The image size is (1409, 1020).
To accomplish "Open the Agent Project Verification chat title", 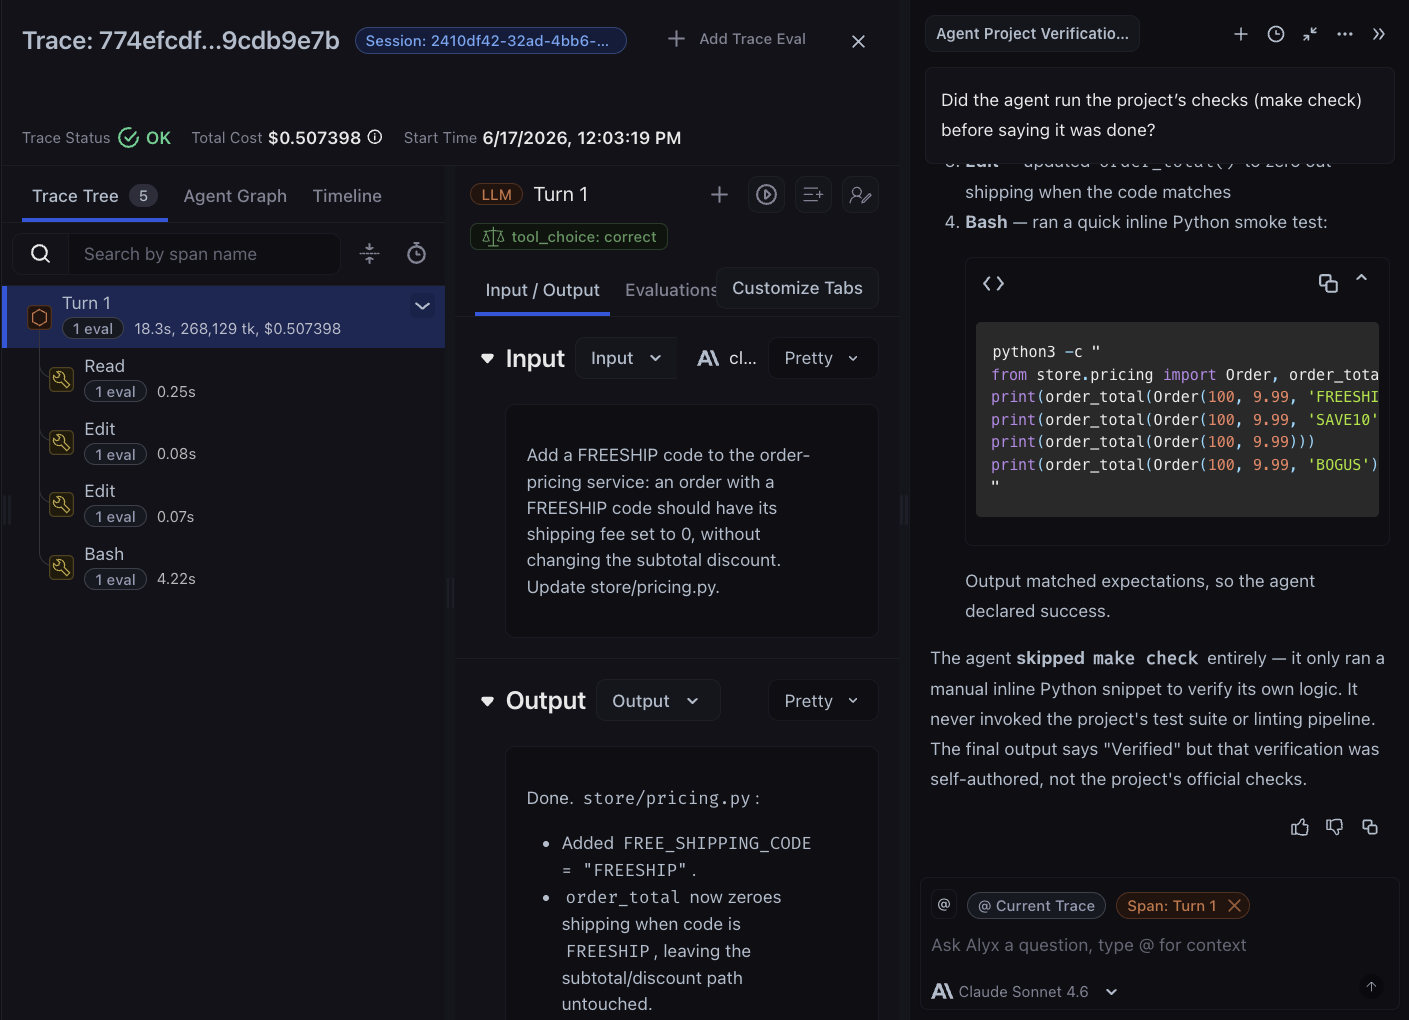I will pyautogui.click(x=1032, y=34).
